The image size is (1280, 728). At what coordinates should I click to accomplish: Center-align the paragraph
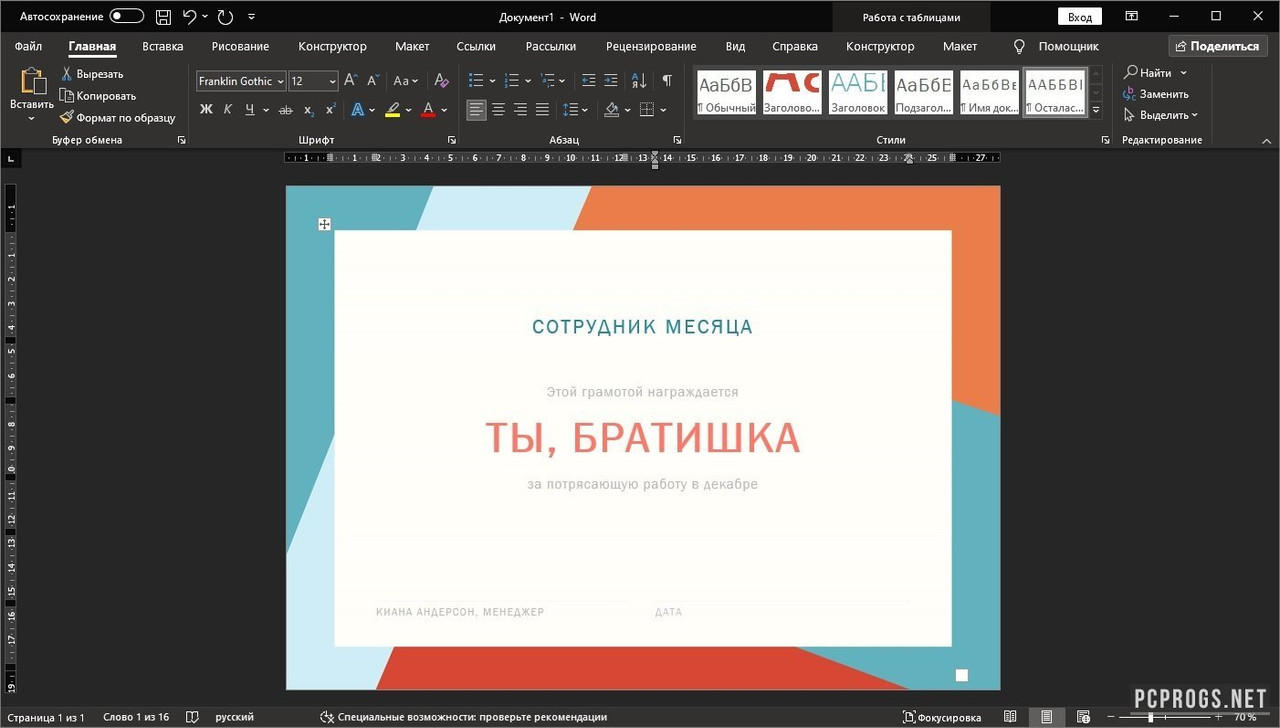pos(498,110)
